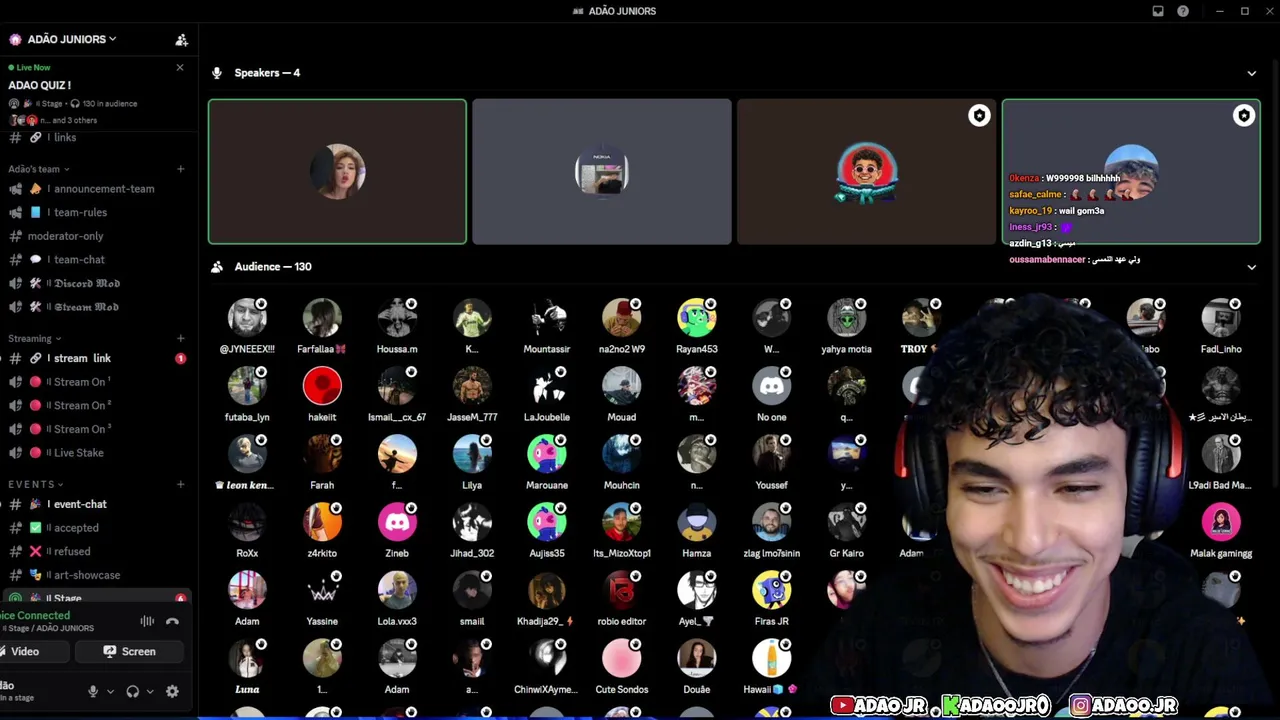Open the Discord inbox icon
The width and height of the screenshot is (1280, 720).
click(1158, 11)
